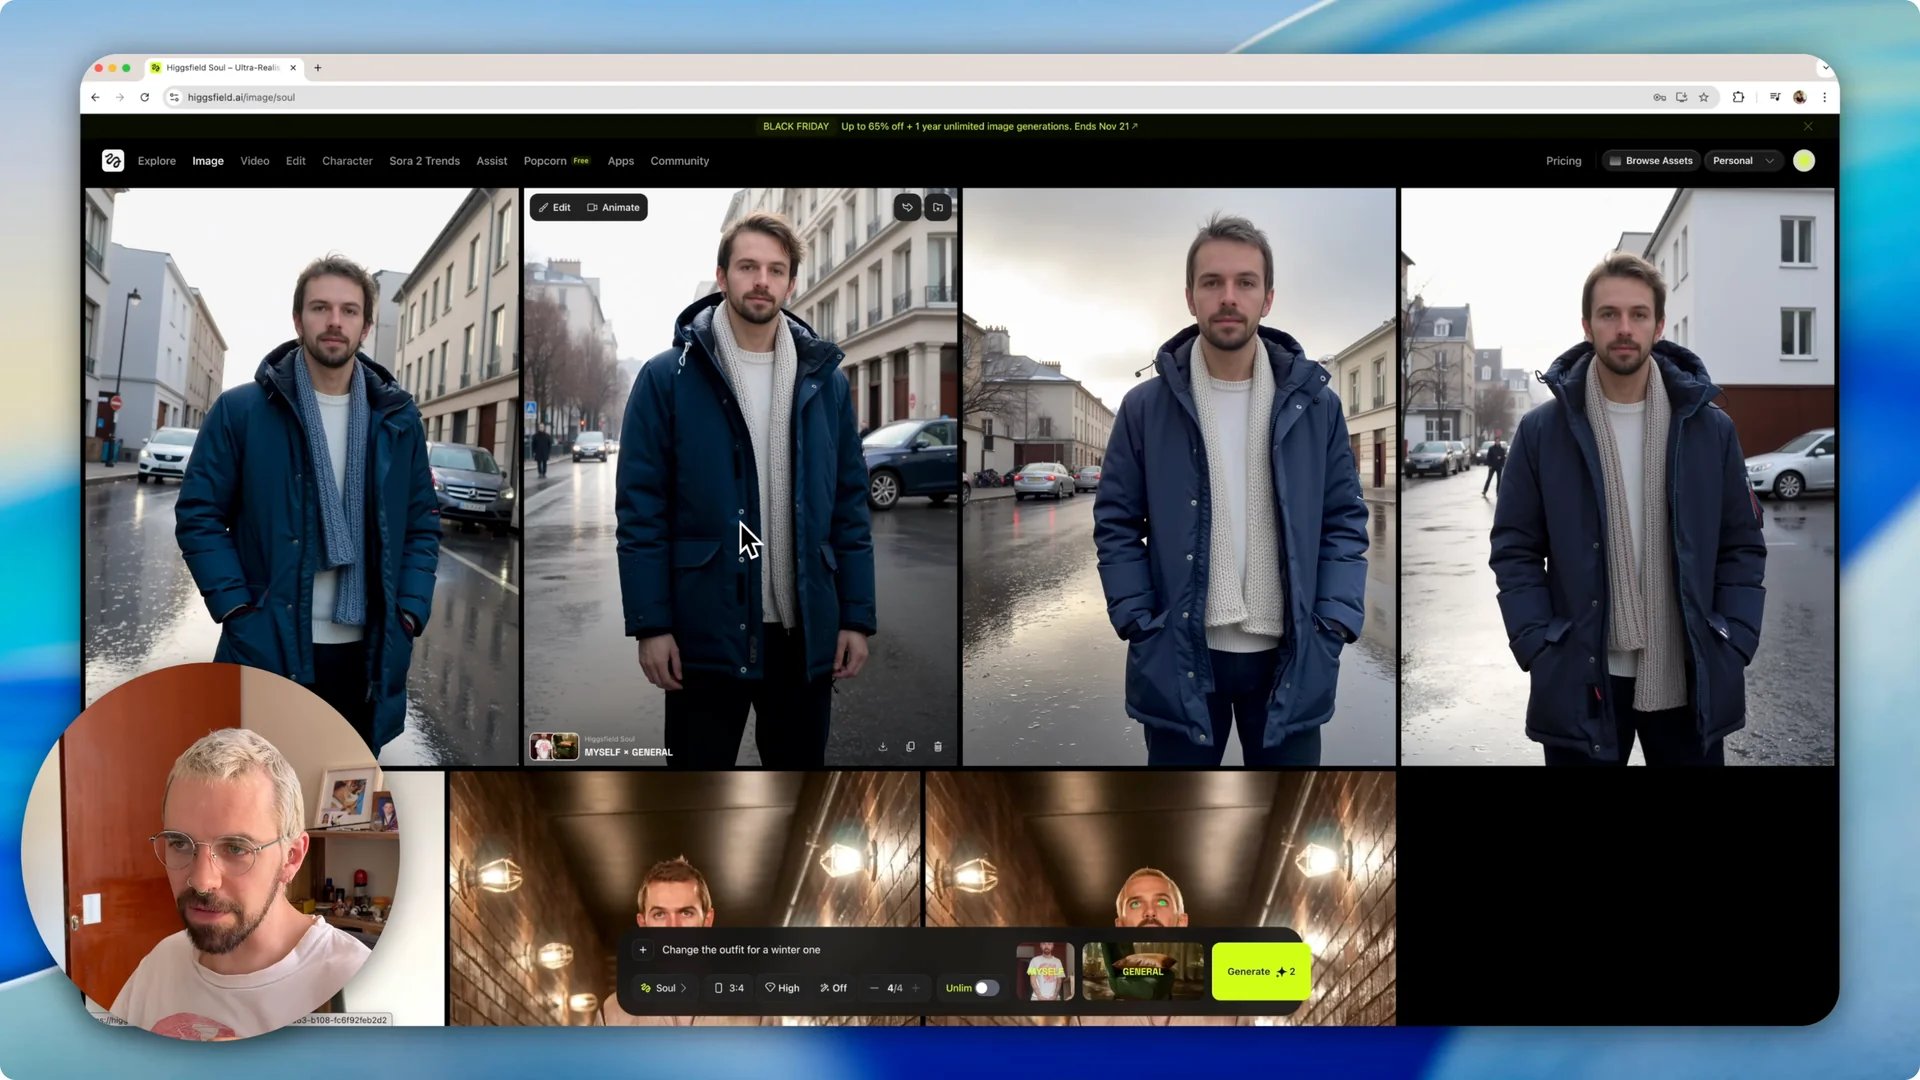
Task: Open the Community menu item
Action: coord(679,160)
